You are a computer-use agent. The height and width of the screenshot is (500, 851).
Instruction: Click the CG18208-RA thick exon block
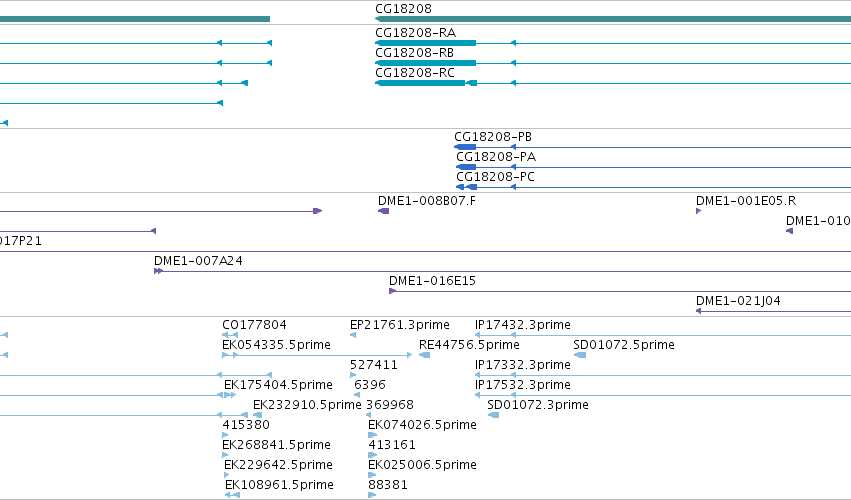coord(426,43)
